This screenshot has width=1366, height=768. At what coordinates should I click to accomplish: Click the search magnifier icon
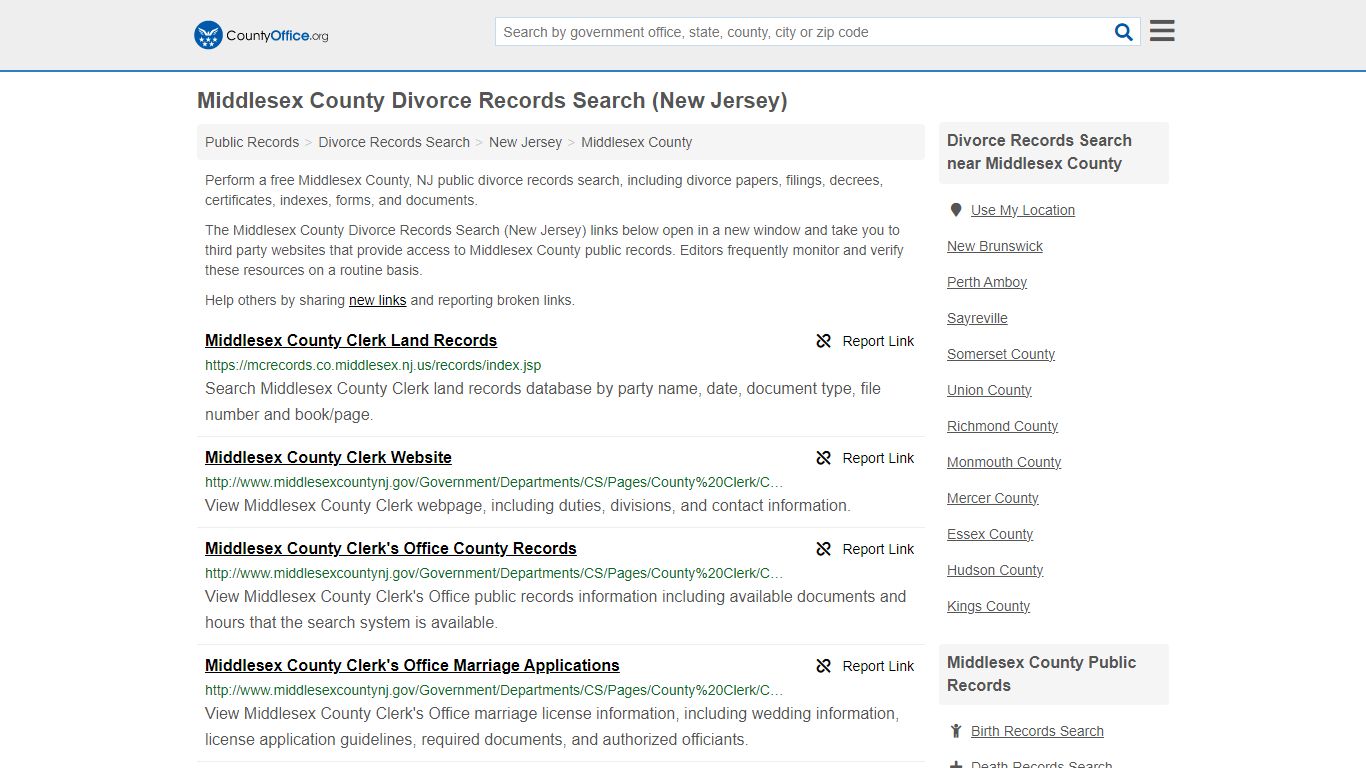point(1124,32)
